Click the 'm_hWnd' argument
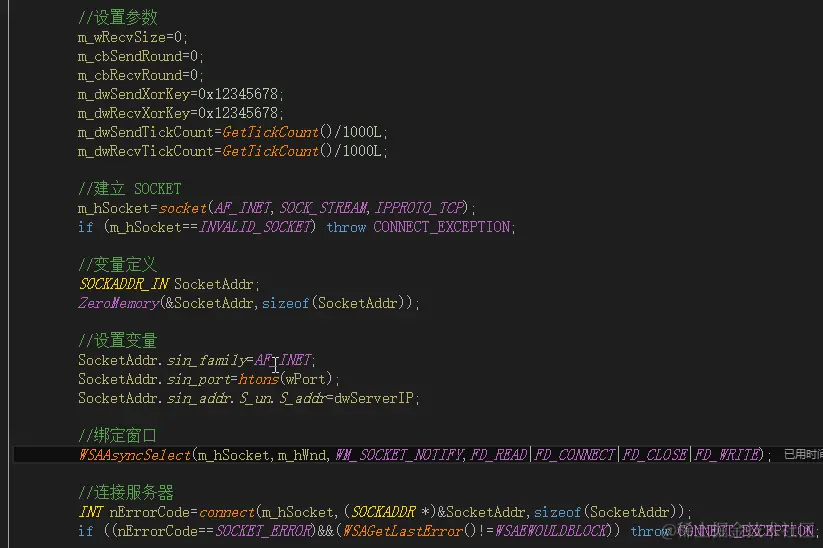823x548 pixels. (x=302, y=455)
